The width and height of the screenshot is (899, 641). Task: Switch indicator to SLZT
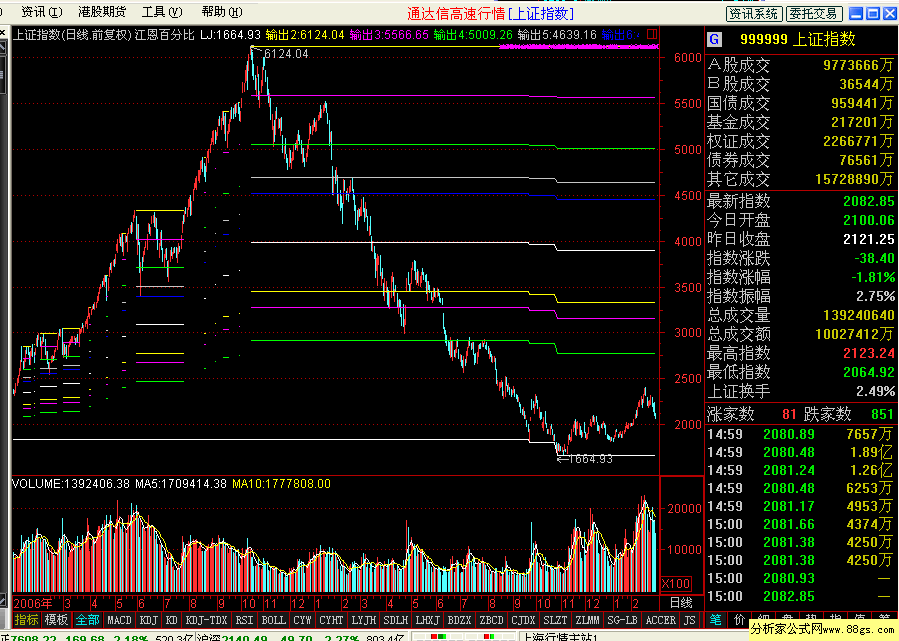coord(555,620)
